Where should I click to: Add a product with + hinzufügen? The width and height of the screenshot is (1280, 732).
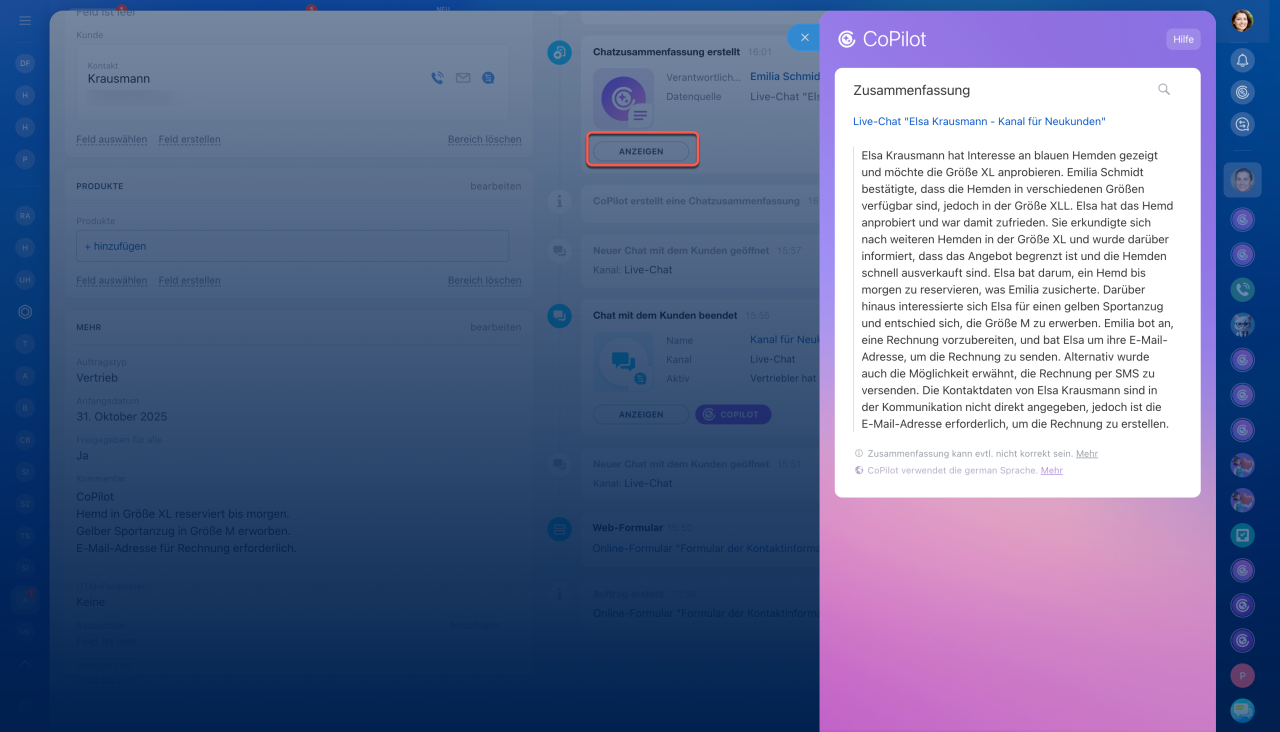(292, 246)
